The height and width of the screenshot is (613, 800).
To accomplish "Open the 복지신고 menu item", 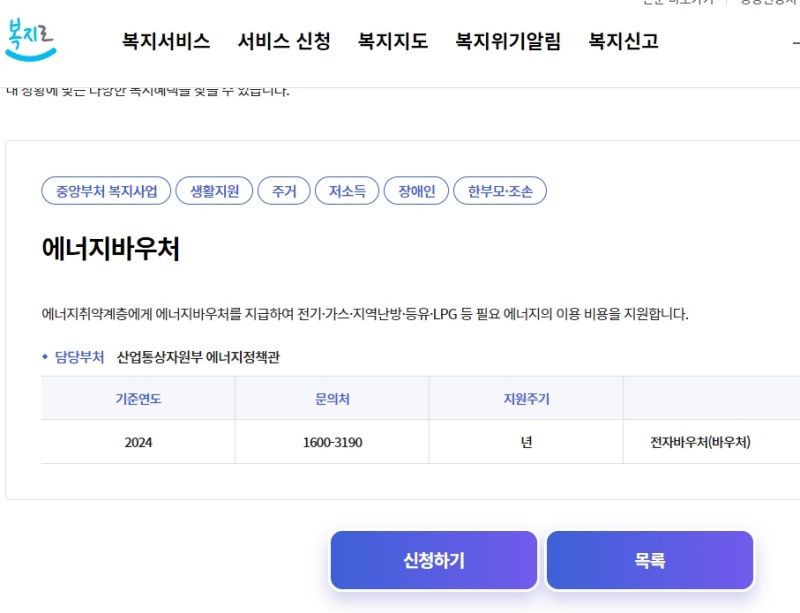I will point(623,42).
